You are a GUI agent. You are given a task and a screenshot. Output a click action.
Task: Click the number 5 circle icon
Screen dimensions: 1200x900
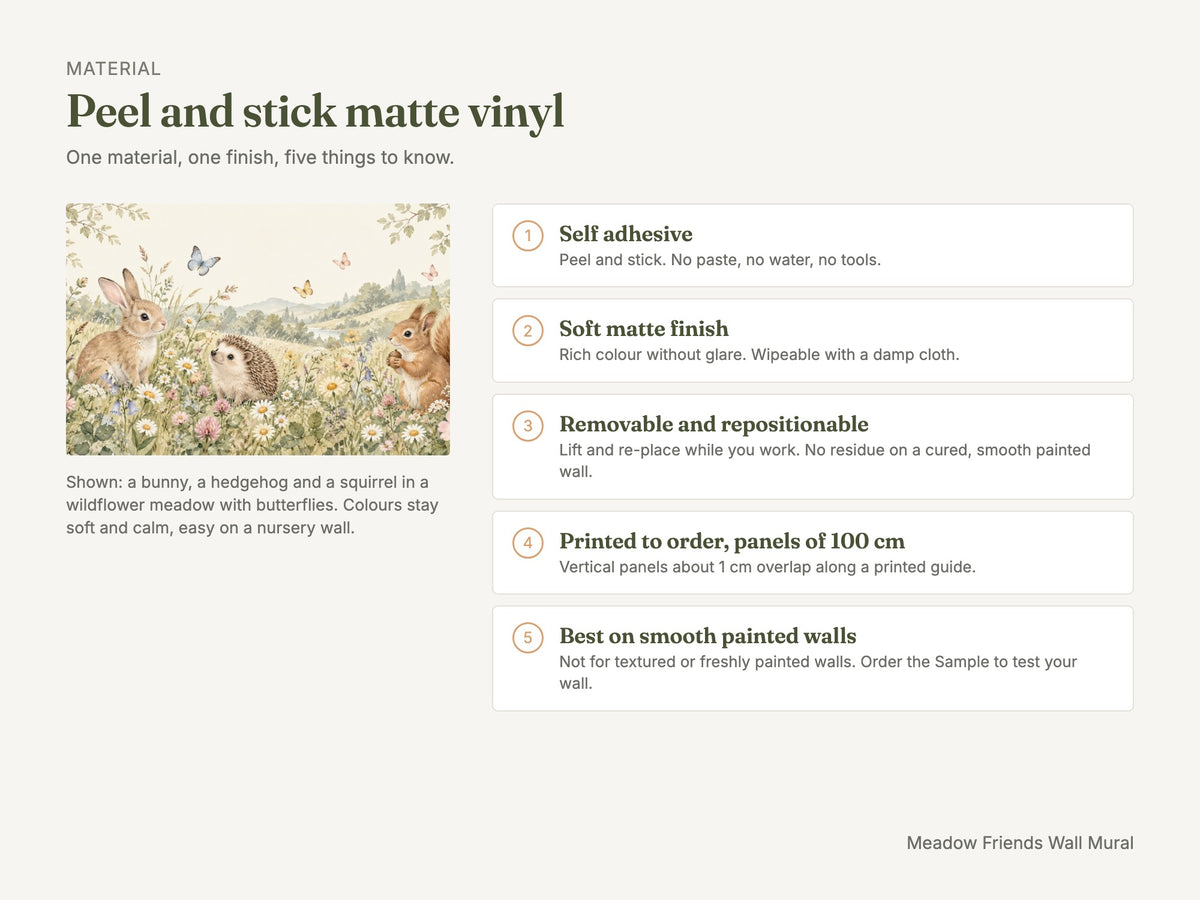point(528,638)
